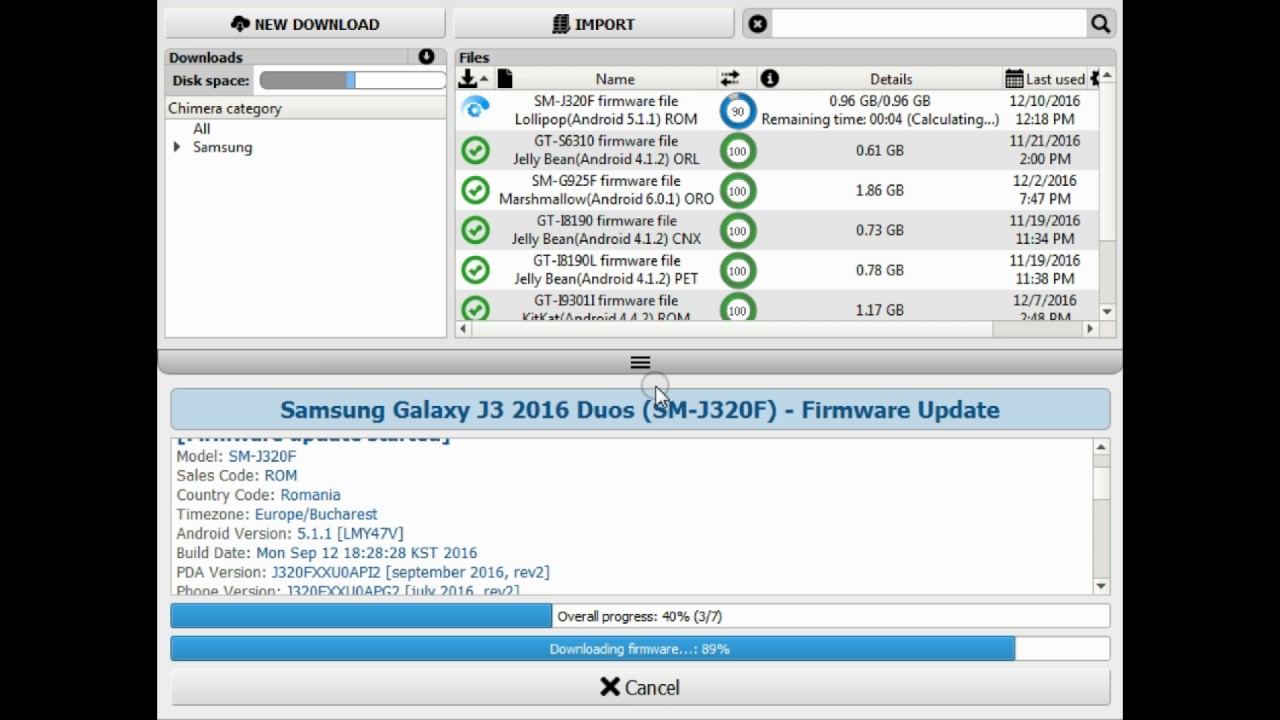Image resolution: width=1280 pixels, height=720 pixels.
Task: Select the All category
Action: (x=202, y=128)
